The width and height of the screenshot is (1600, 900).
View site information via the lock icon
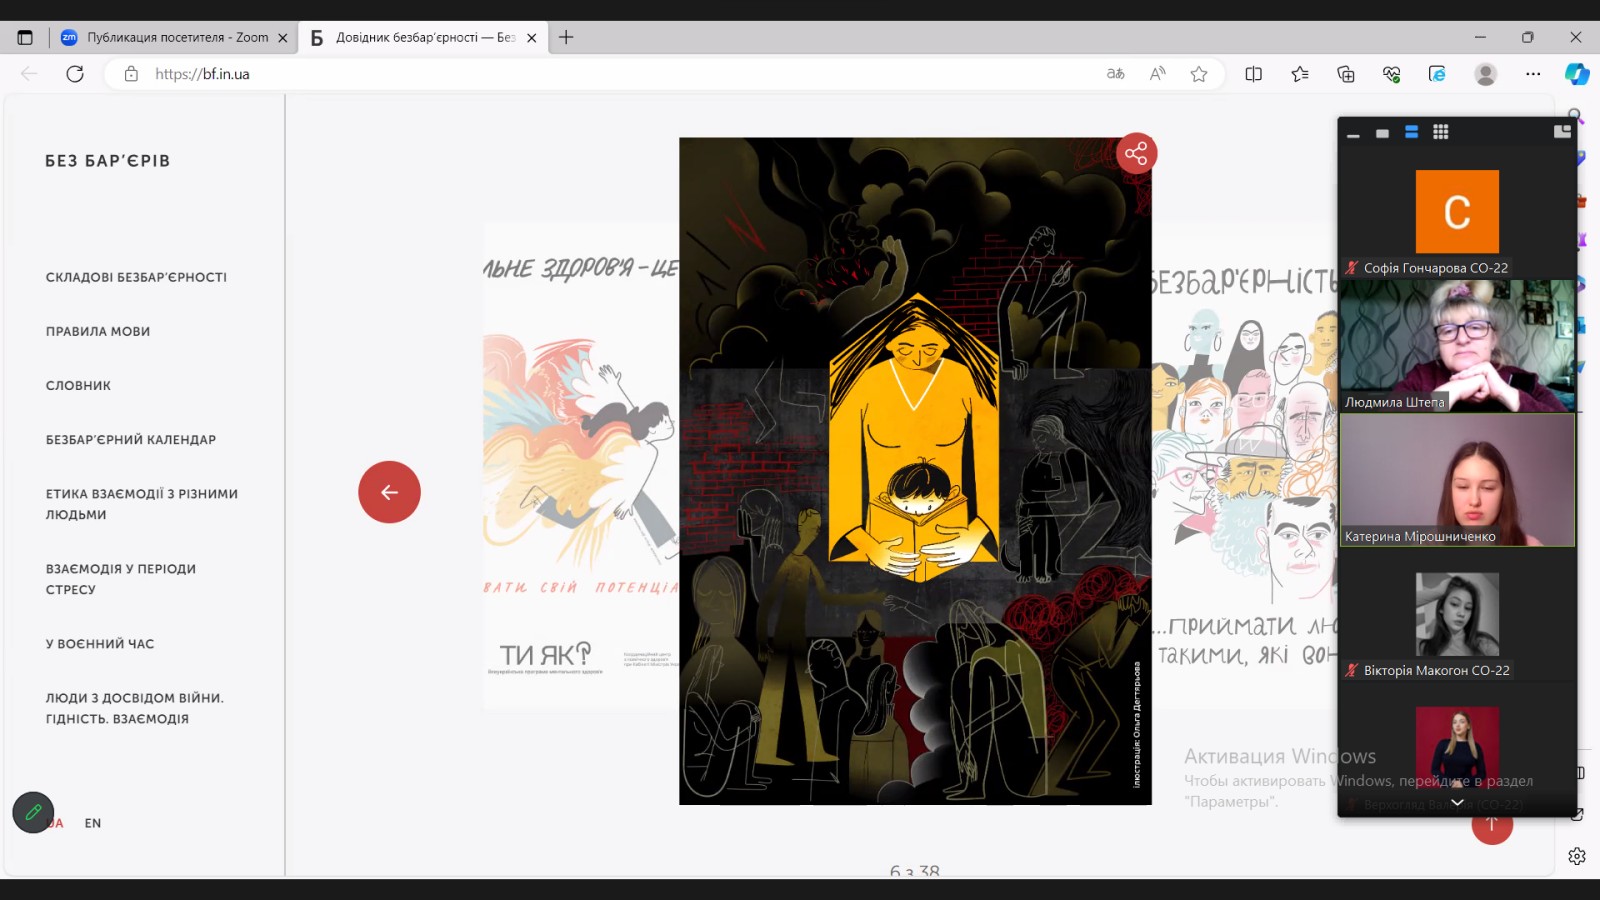tap(131, 74)
